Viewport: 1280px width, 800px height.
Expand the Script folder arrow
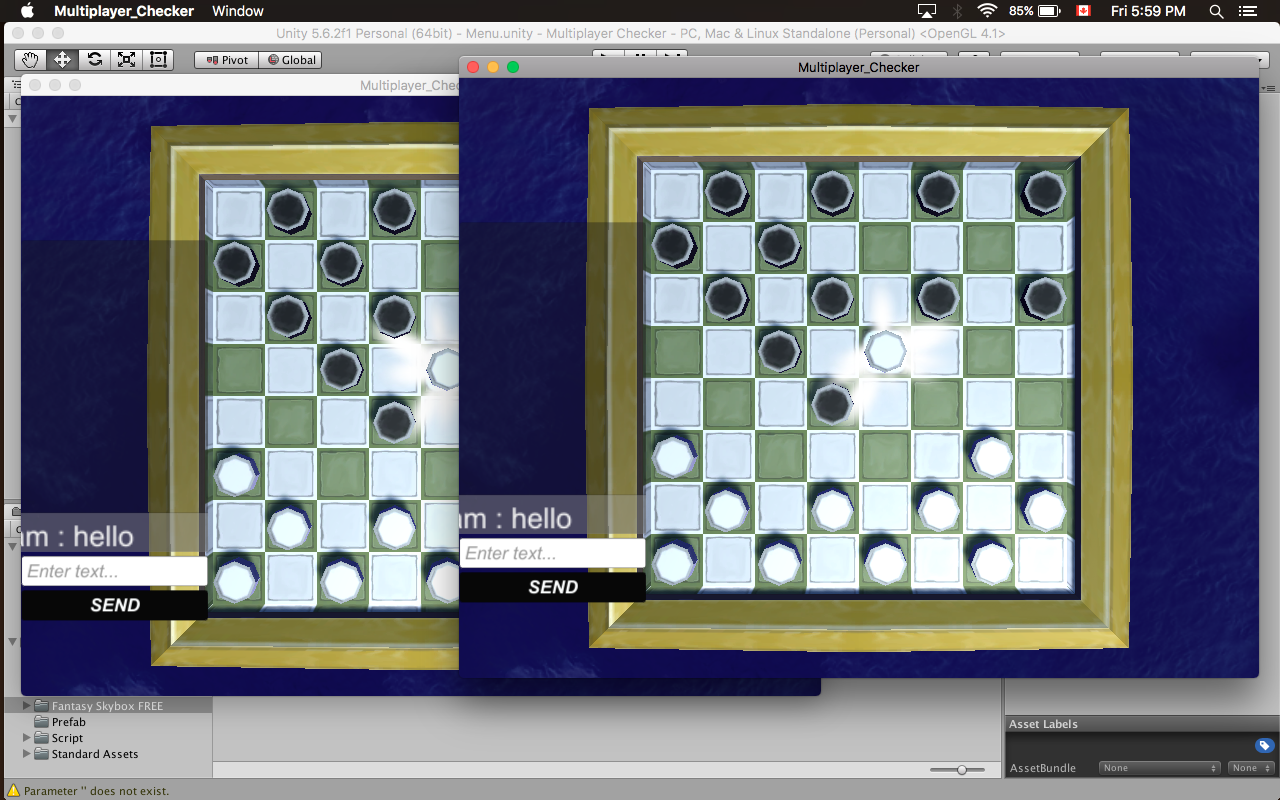click(x=27, y=738)
